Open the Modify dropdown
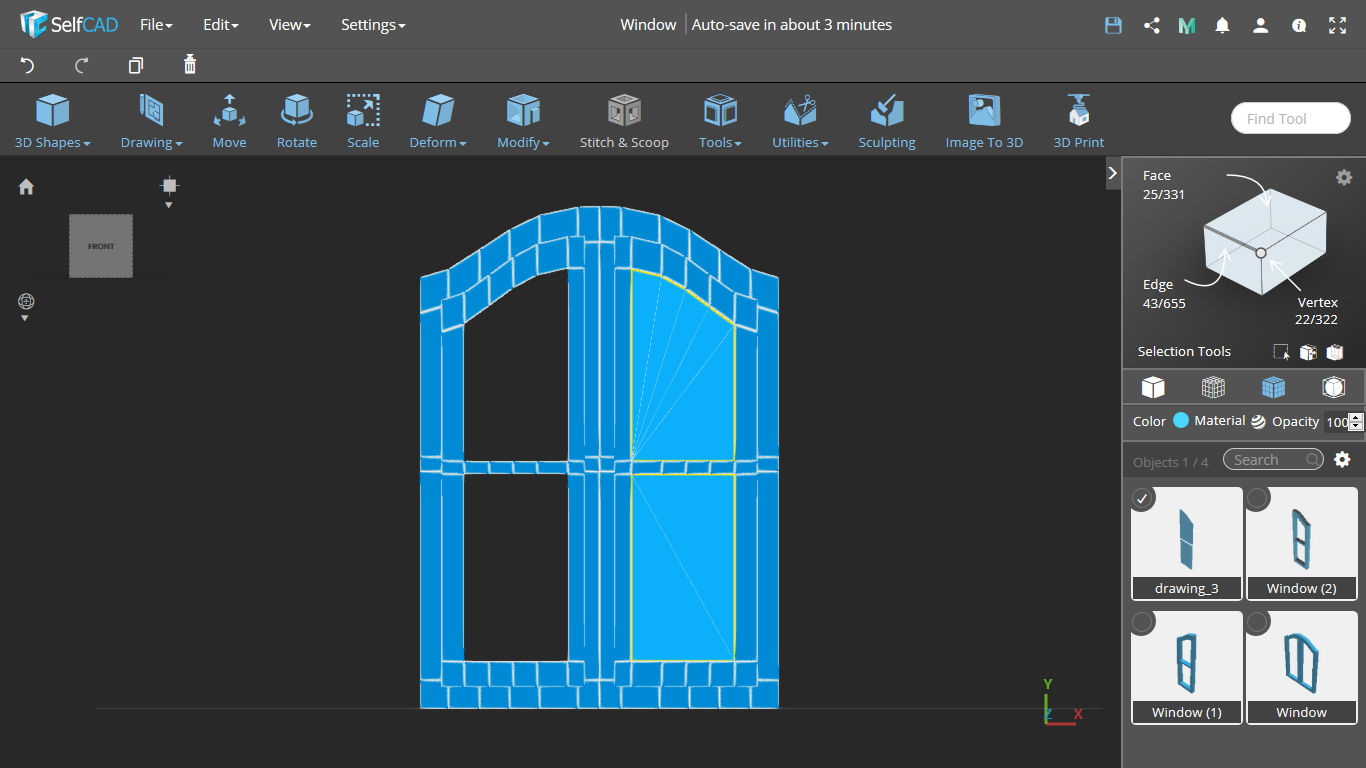The image size is (1366, 768). coord(523,121)
